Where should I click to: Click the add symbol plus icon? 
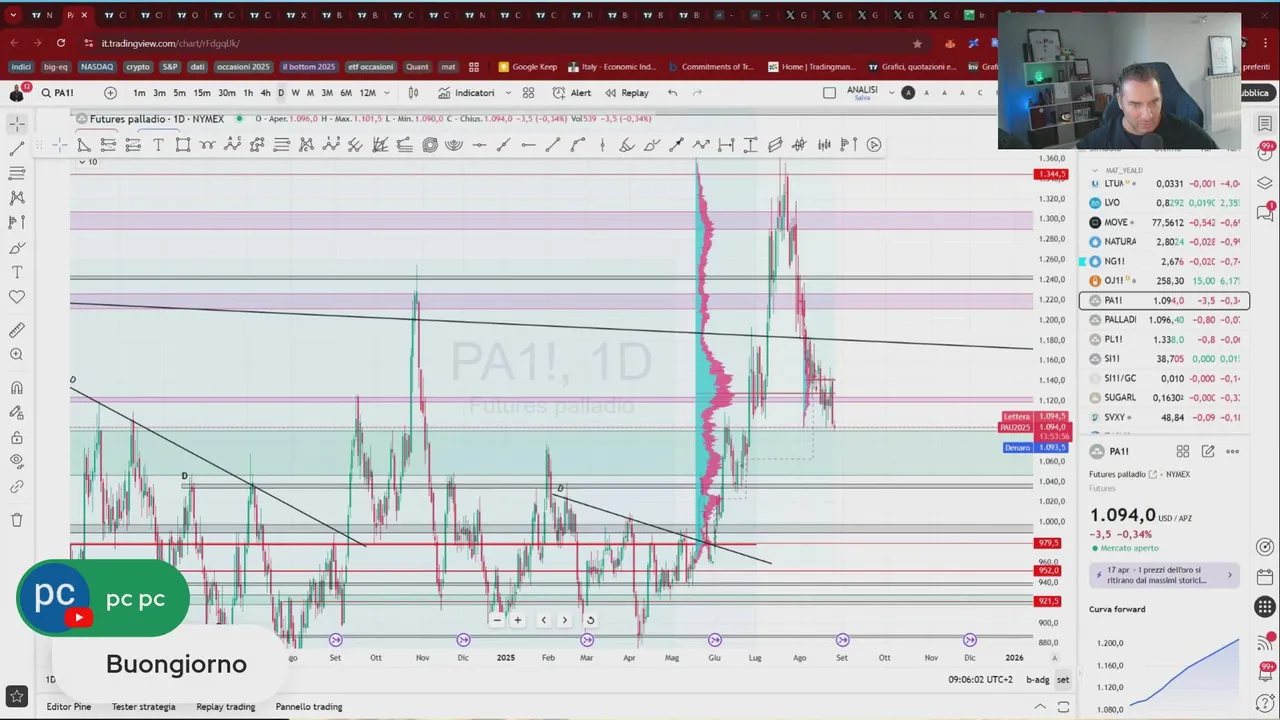pos(110,93)
